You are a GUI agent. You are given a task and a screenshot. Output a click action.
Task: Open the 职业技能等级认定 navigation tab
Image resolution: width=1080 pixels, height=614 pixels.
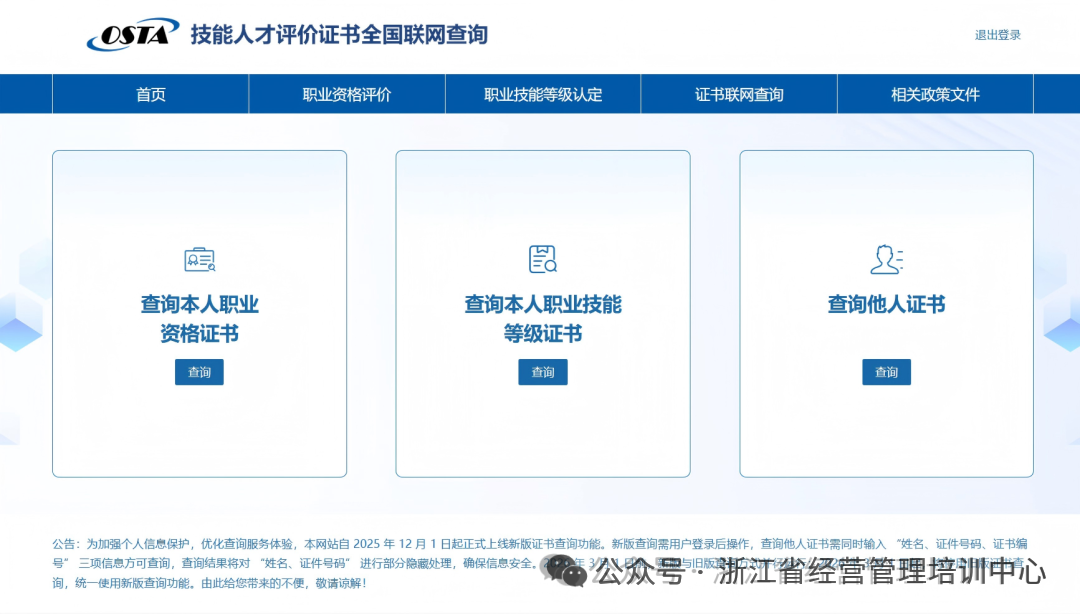point(543,94)
